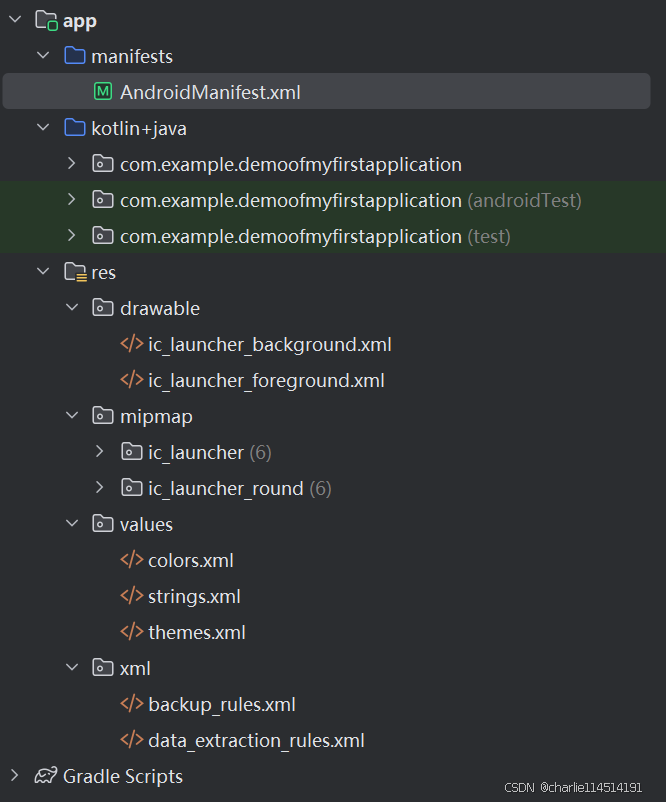Screen dimensions: 666x802
Task: Click the xml folder icon
Action: [x=103, y=668]
